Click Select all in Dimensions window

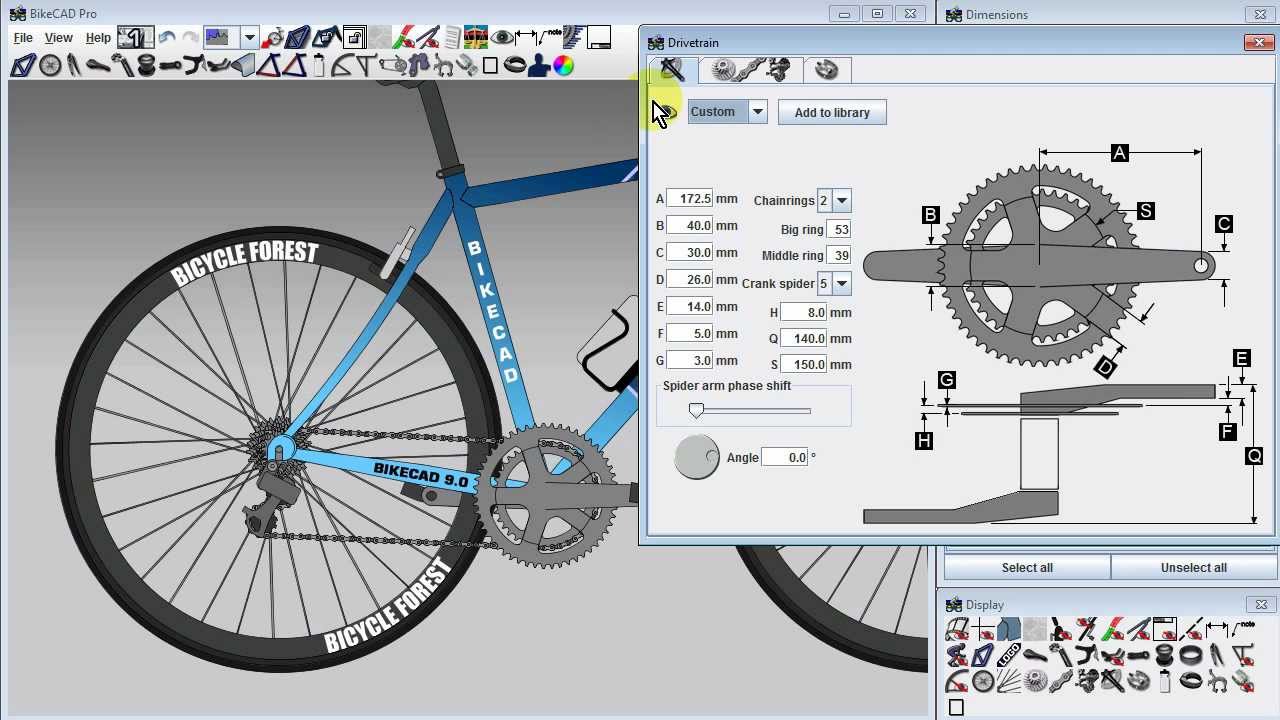[x=1027, y=568]
